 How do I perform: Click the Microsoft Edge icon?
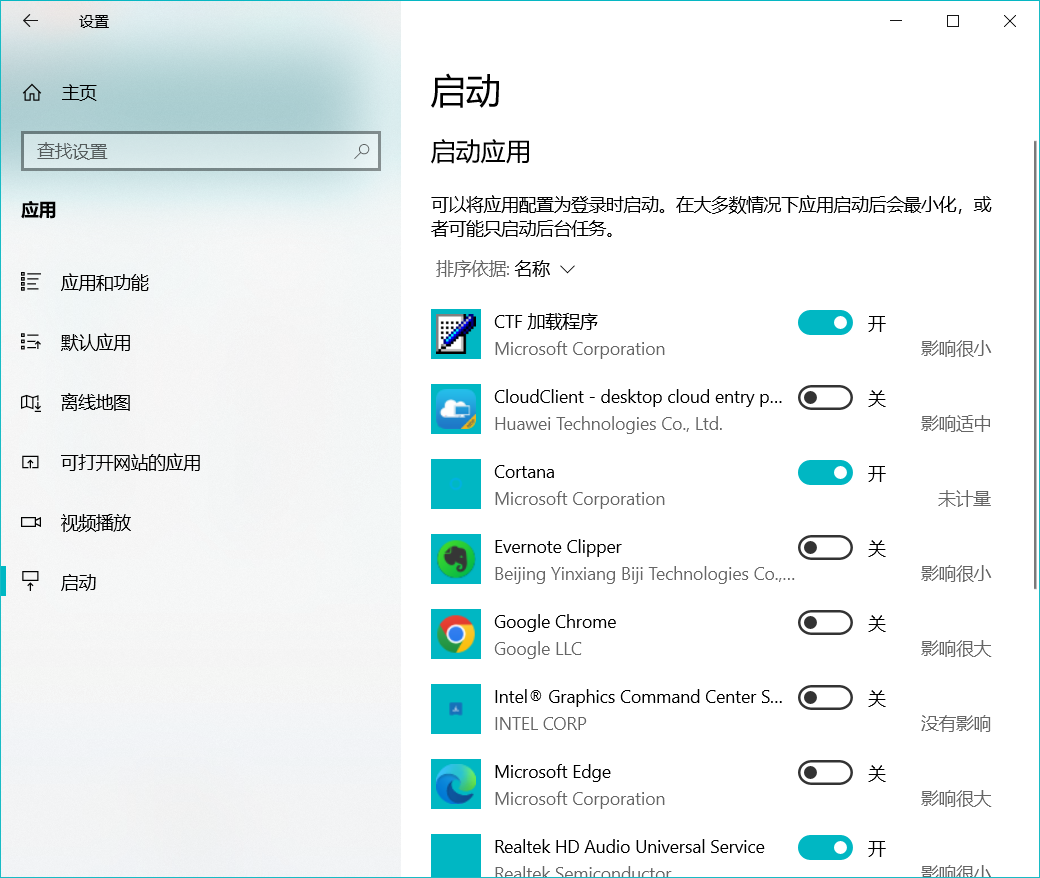tap(456, 784)
